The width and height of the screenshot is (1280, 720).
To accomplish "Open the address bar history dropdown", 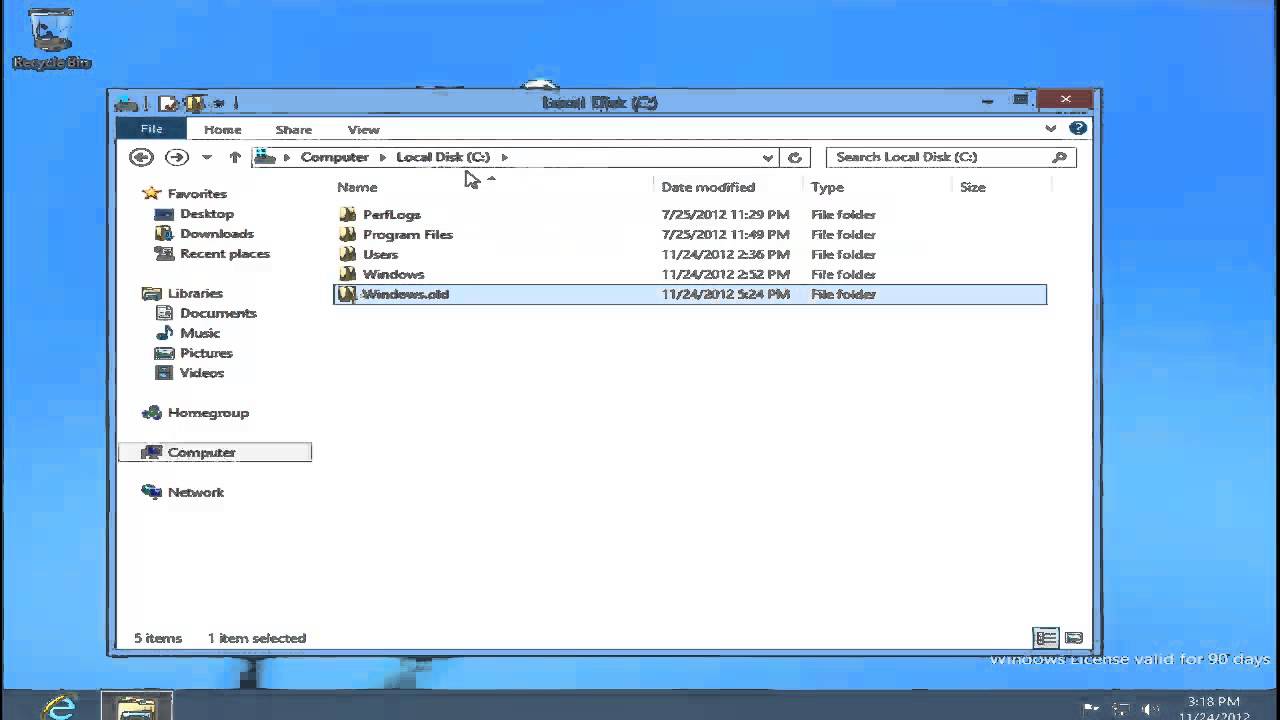I will [x=767, y=158].
